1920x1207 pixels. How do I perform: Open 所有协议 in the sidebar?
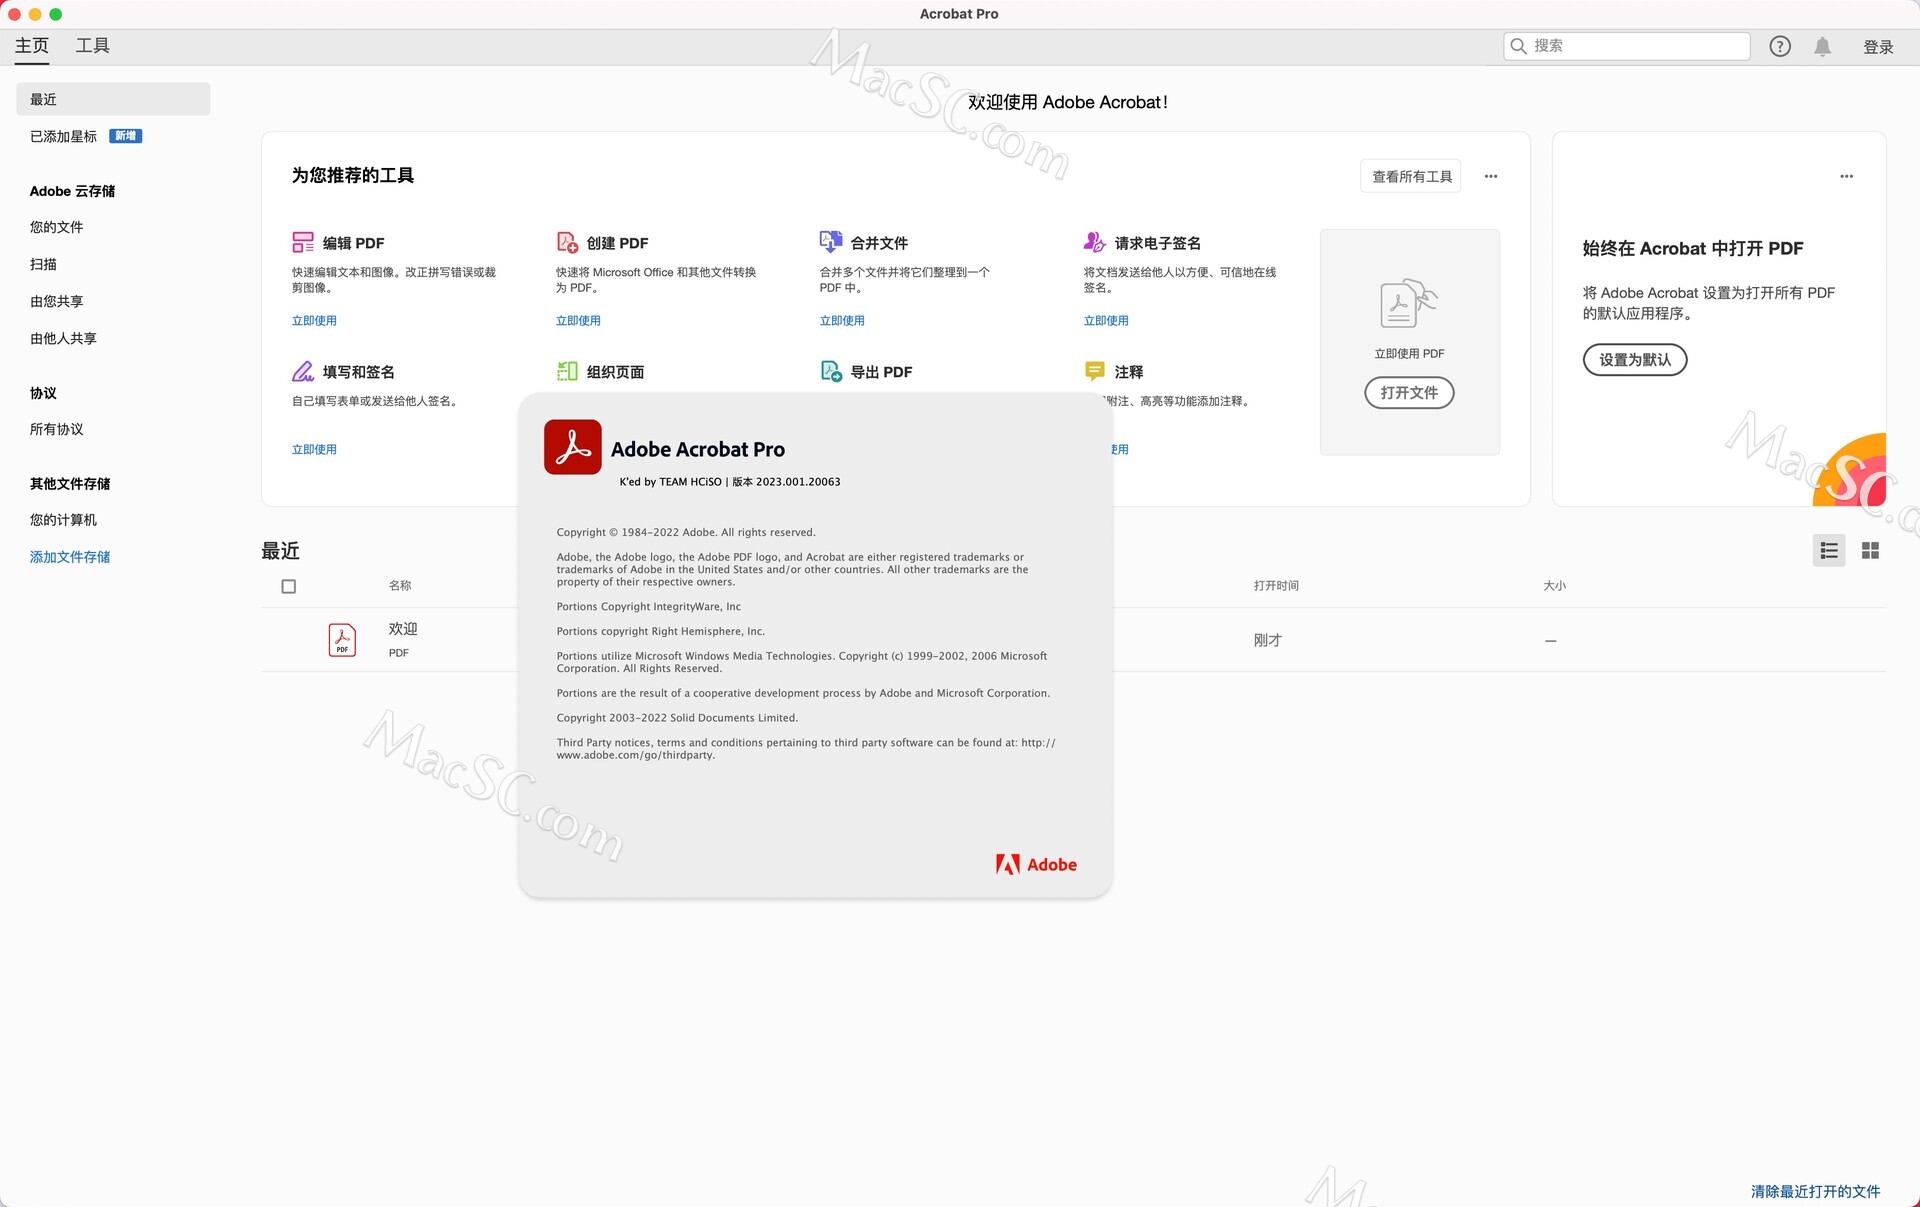57,429
